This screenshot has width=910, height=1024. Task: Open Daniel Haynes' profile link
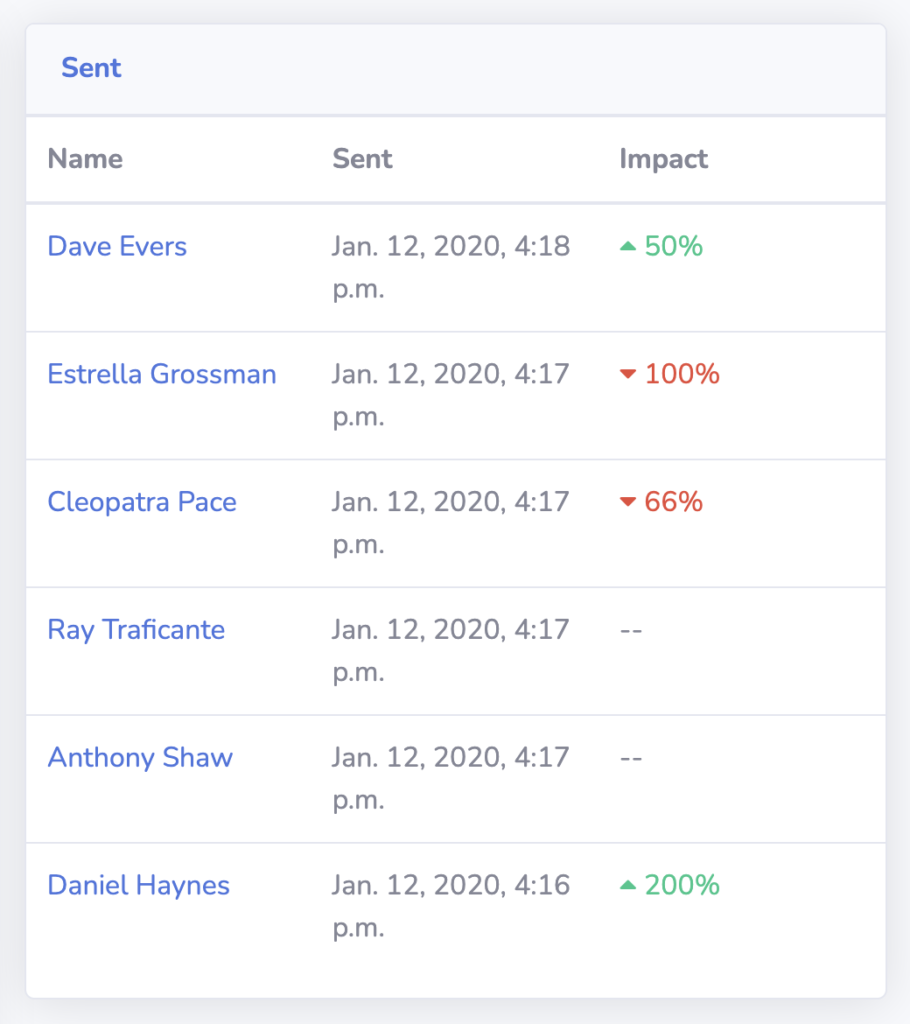tap(138, 886)
